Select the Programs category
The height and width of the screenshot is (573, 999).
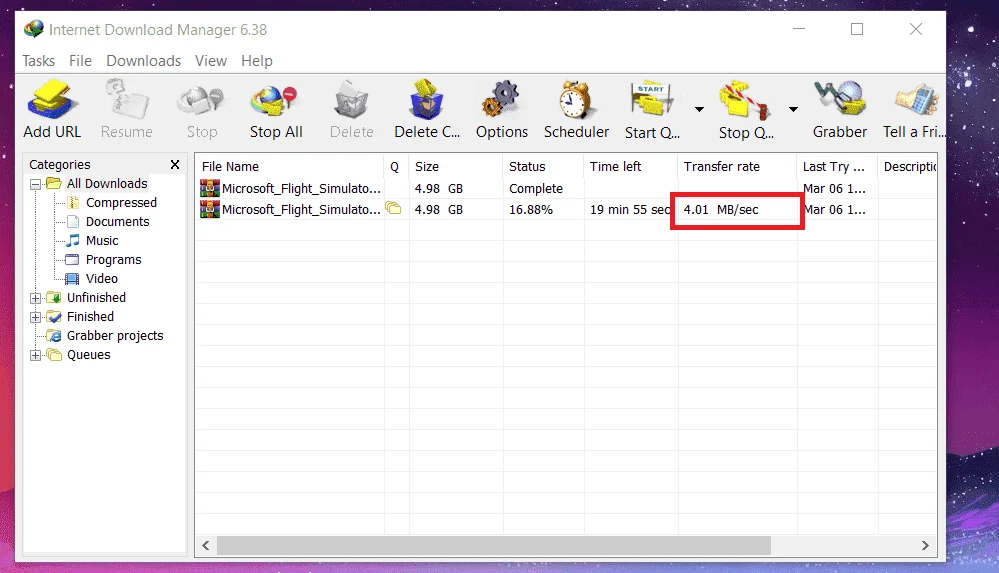[x=113, y=259]
